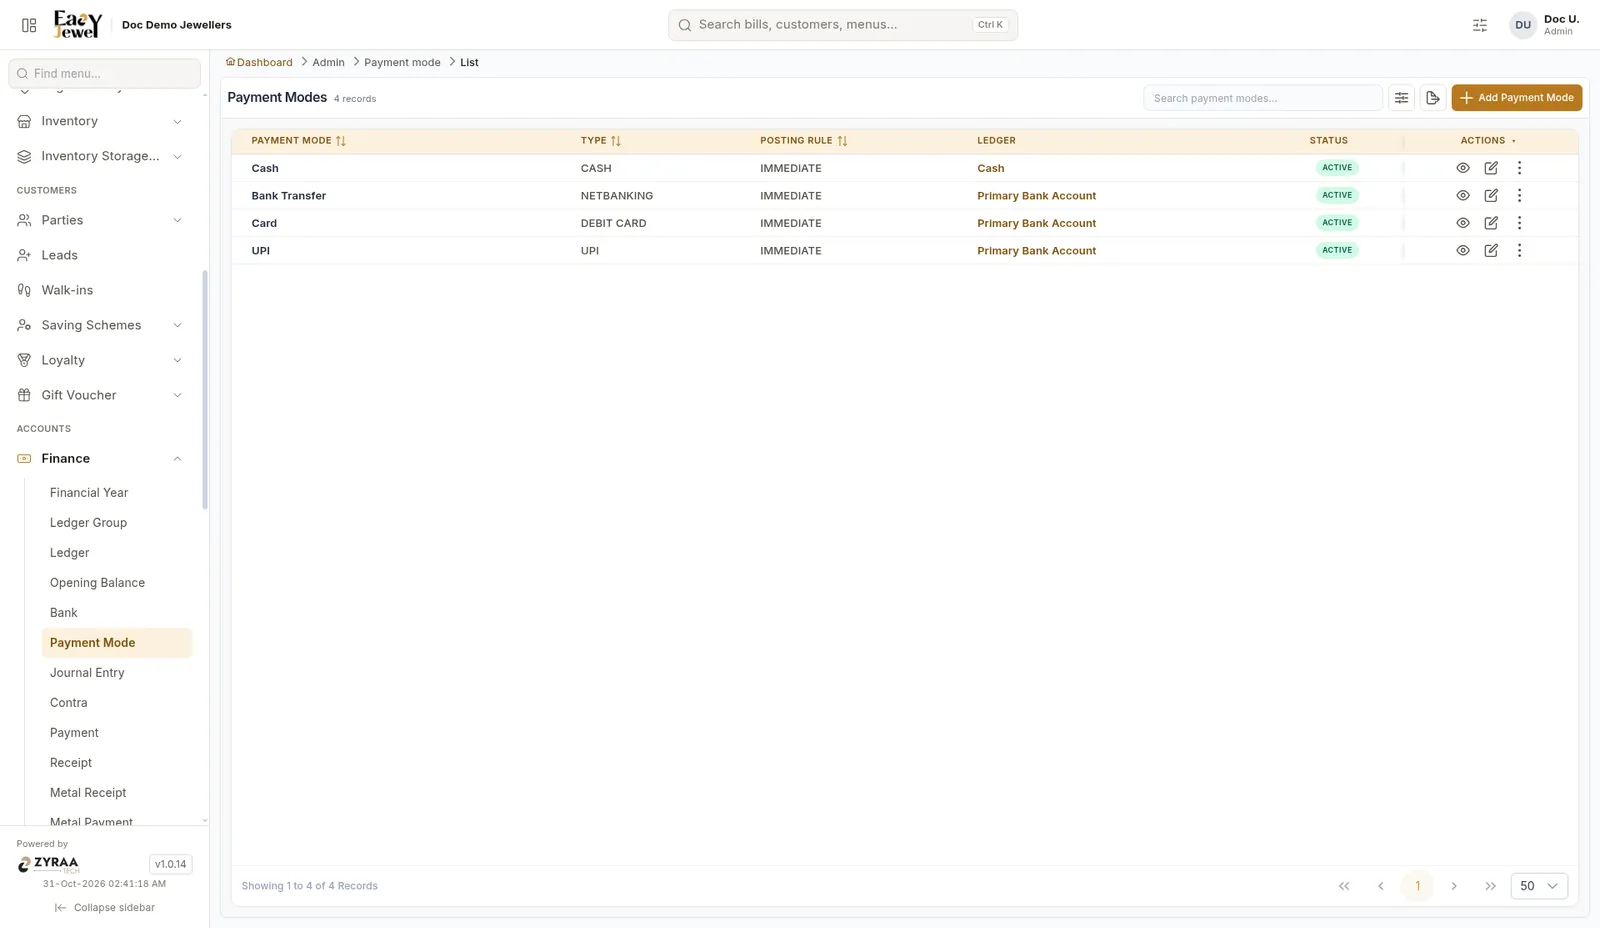This screenshot has width=1600, height=928.
Task: Expand the Parties menu
Action: click(100, 220)
